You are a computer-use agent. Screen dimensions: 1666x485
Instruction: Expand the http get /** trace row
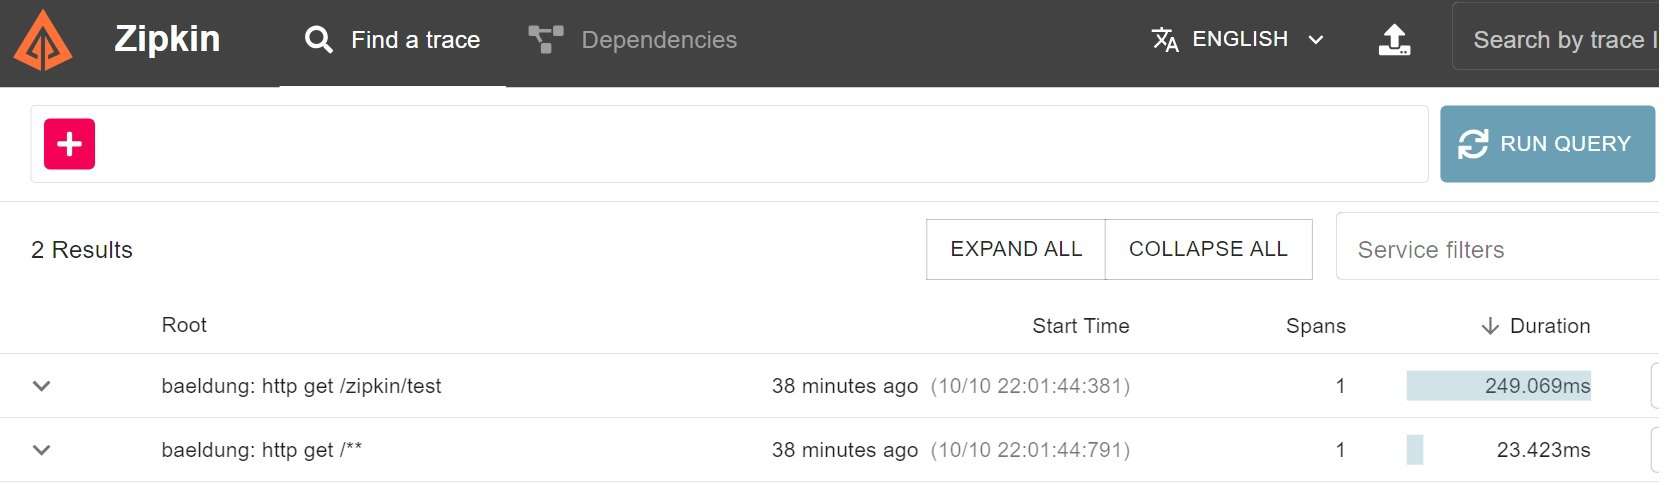[41, 450]
